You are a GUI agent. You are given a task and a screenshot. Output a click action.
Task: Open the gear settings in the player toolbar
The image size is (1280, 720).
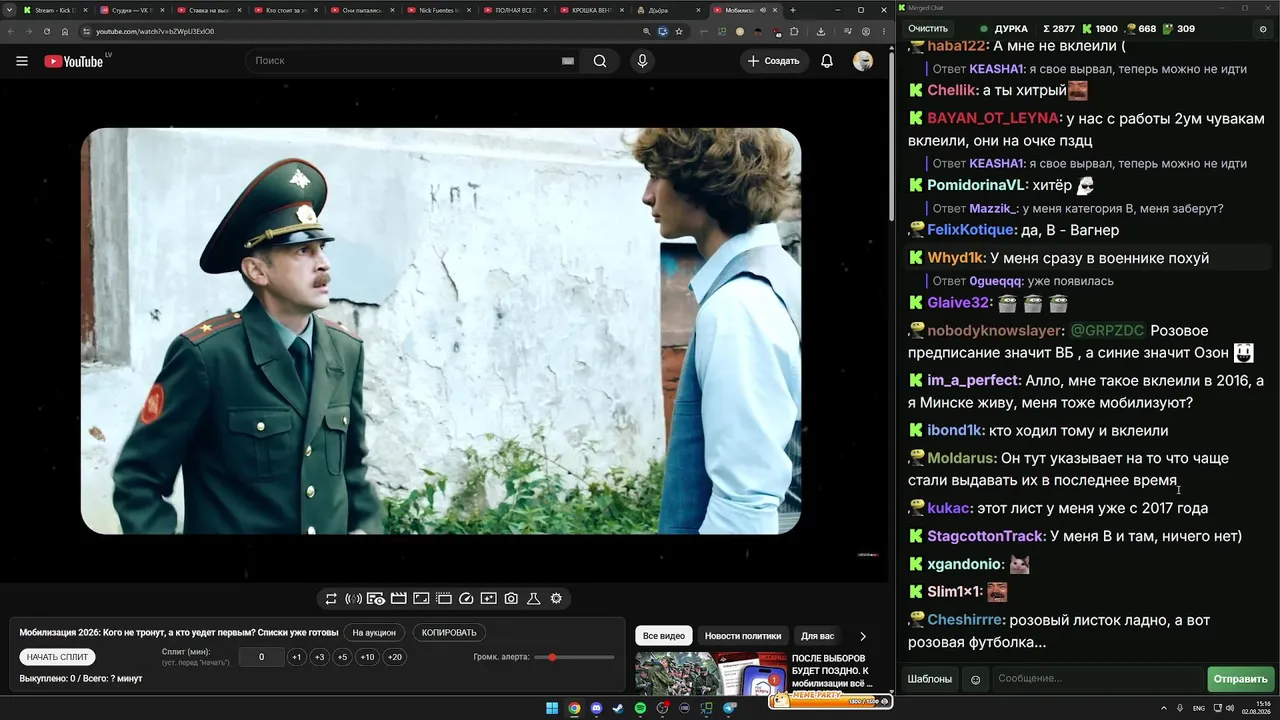click(x=556, y=599)
